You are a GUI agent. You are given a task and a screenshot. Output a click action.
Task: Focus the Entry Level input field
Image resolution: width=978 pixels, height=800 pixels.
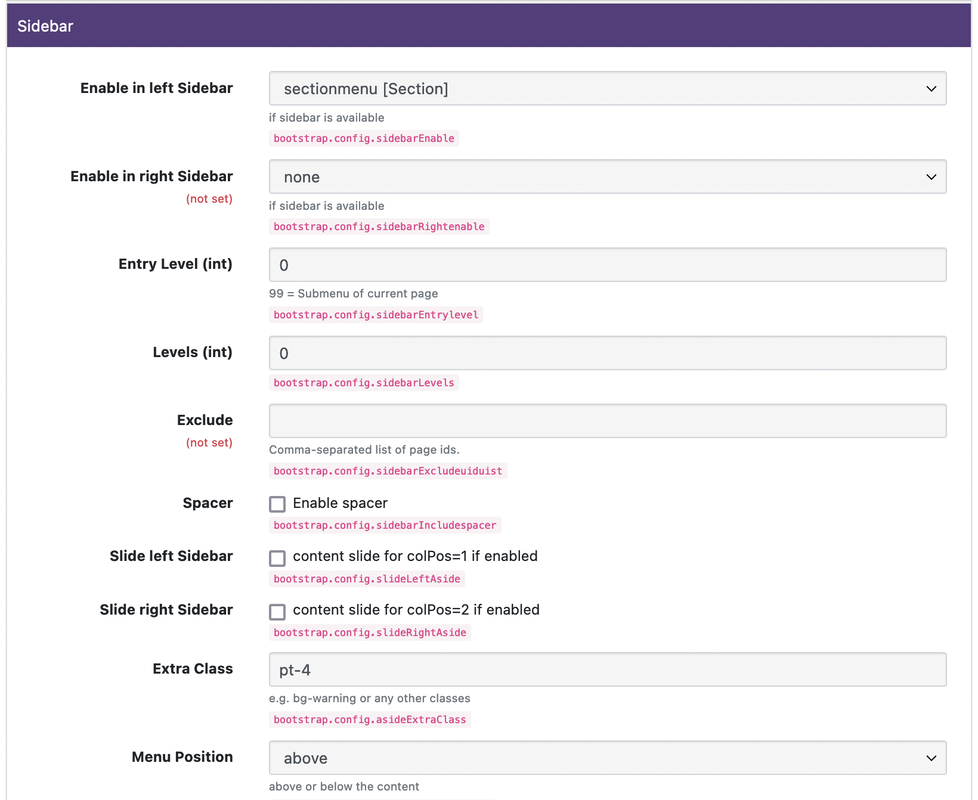click(608, 265)
